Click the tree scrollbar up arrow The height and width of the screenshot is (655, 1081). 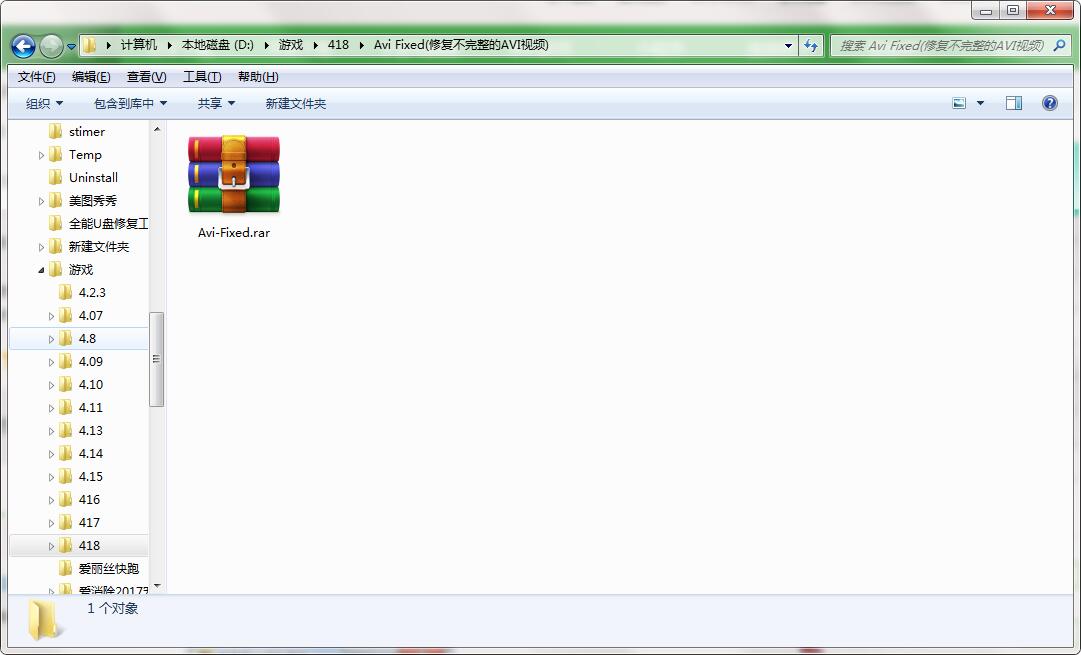coord(156,129)
